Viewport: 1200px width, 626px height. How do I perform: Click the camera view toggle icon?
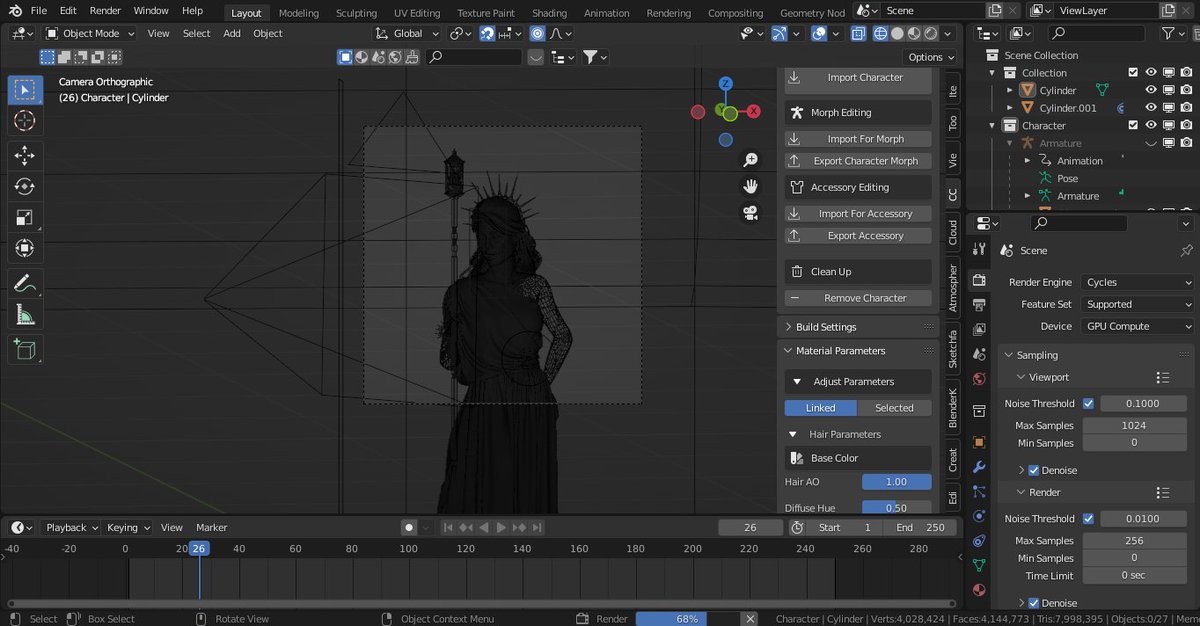(x=750, y=213)
